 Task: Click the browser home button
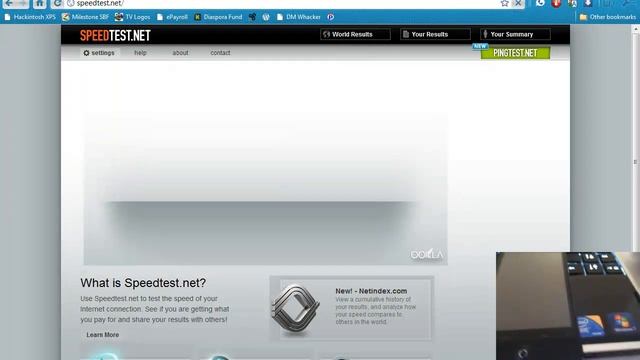(40, 3)
